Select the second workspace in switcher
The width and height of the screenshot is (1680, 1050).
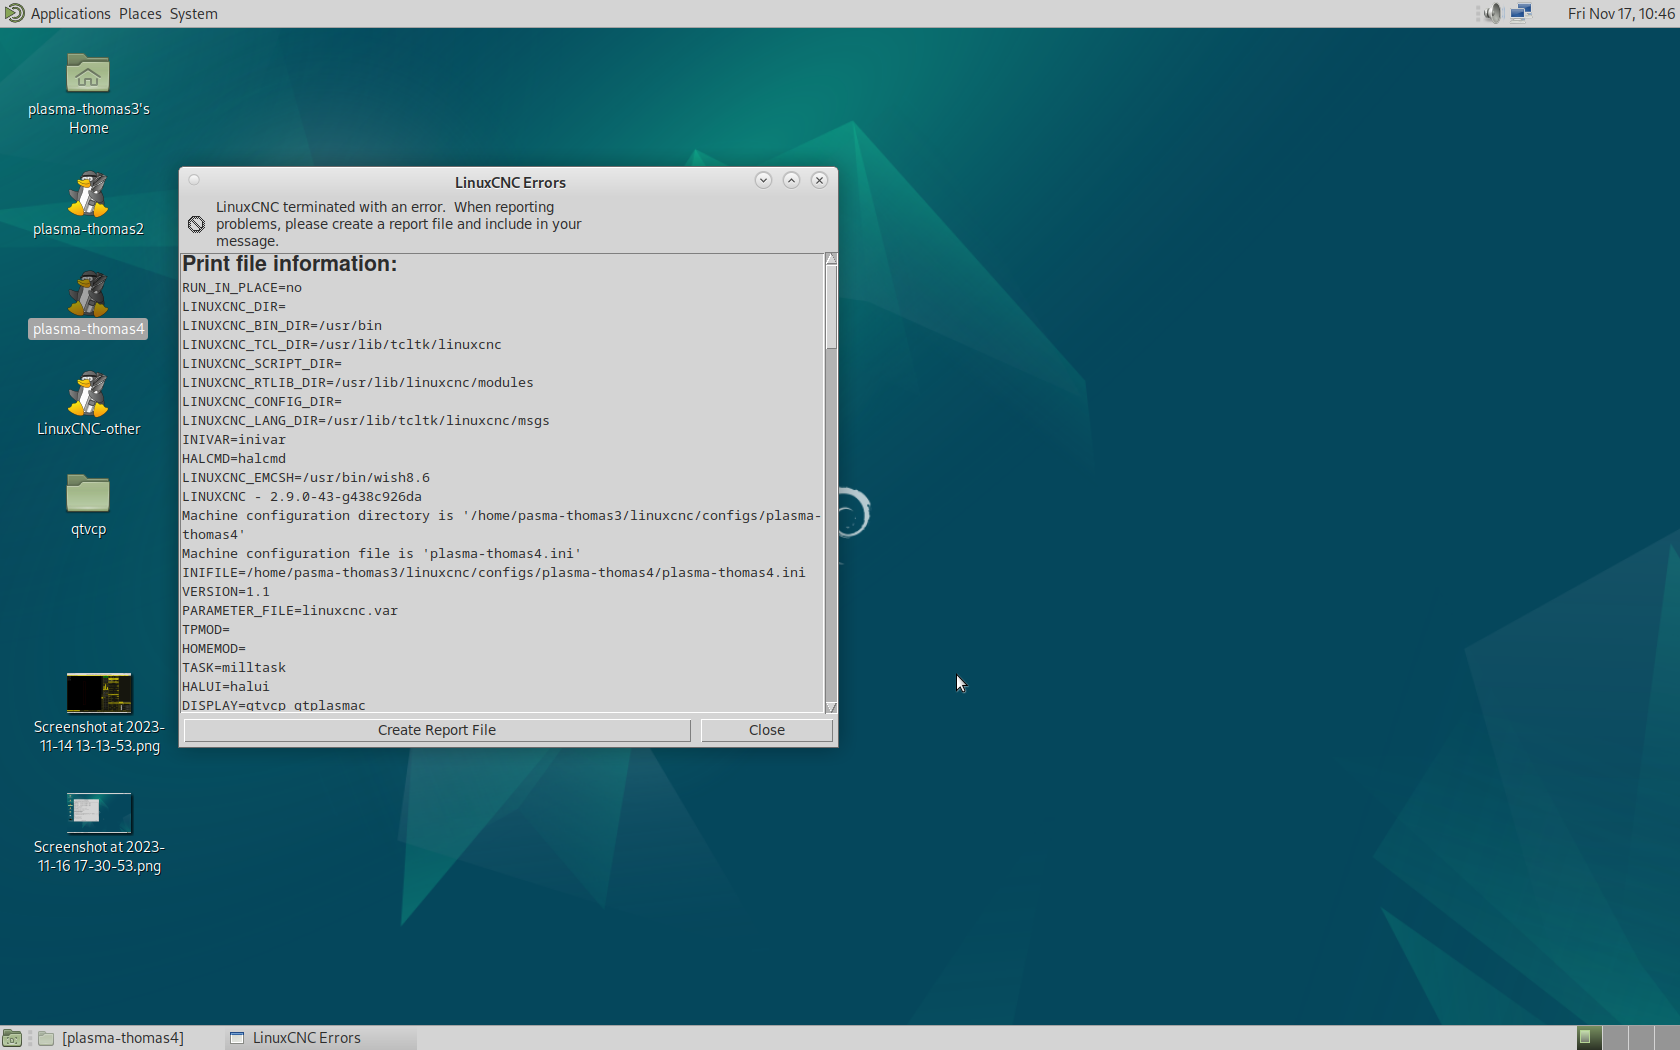[1615, 1038]
